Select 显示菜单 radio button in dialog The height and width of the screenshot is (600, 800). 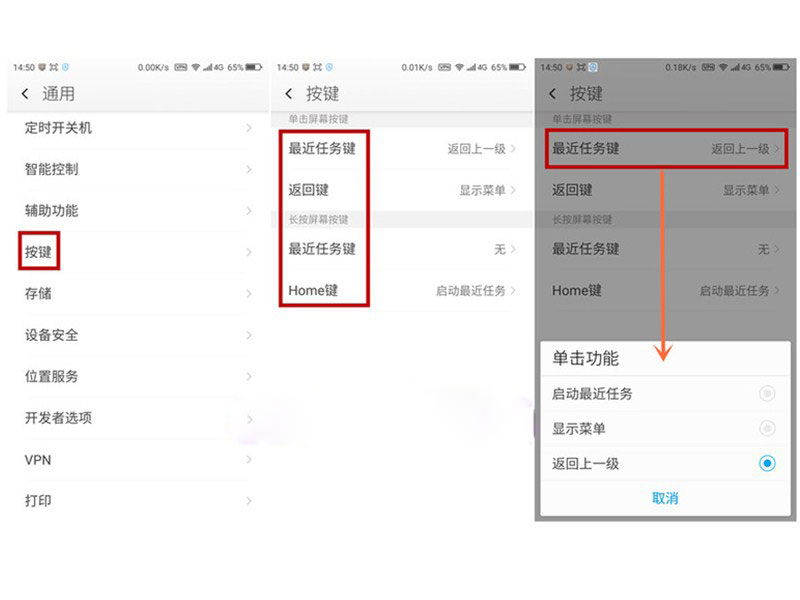[x=767, y=428]
